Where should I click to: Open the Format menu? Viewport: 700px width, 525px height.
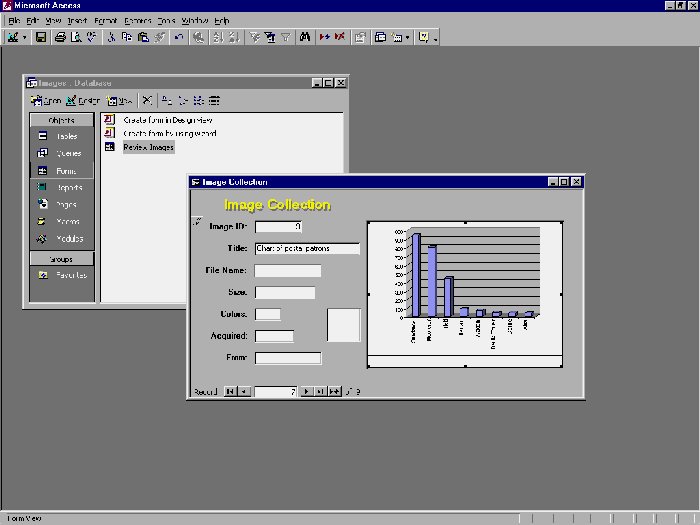pos(105,20)
